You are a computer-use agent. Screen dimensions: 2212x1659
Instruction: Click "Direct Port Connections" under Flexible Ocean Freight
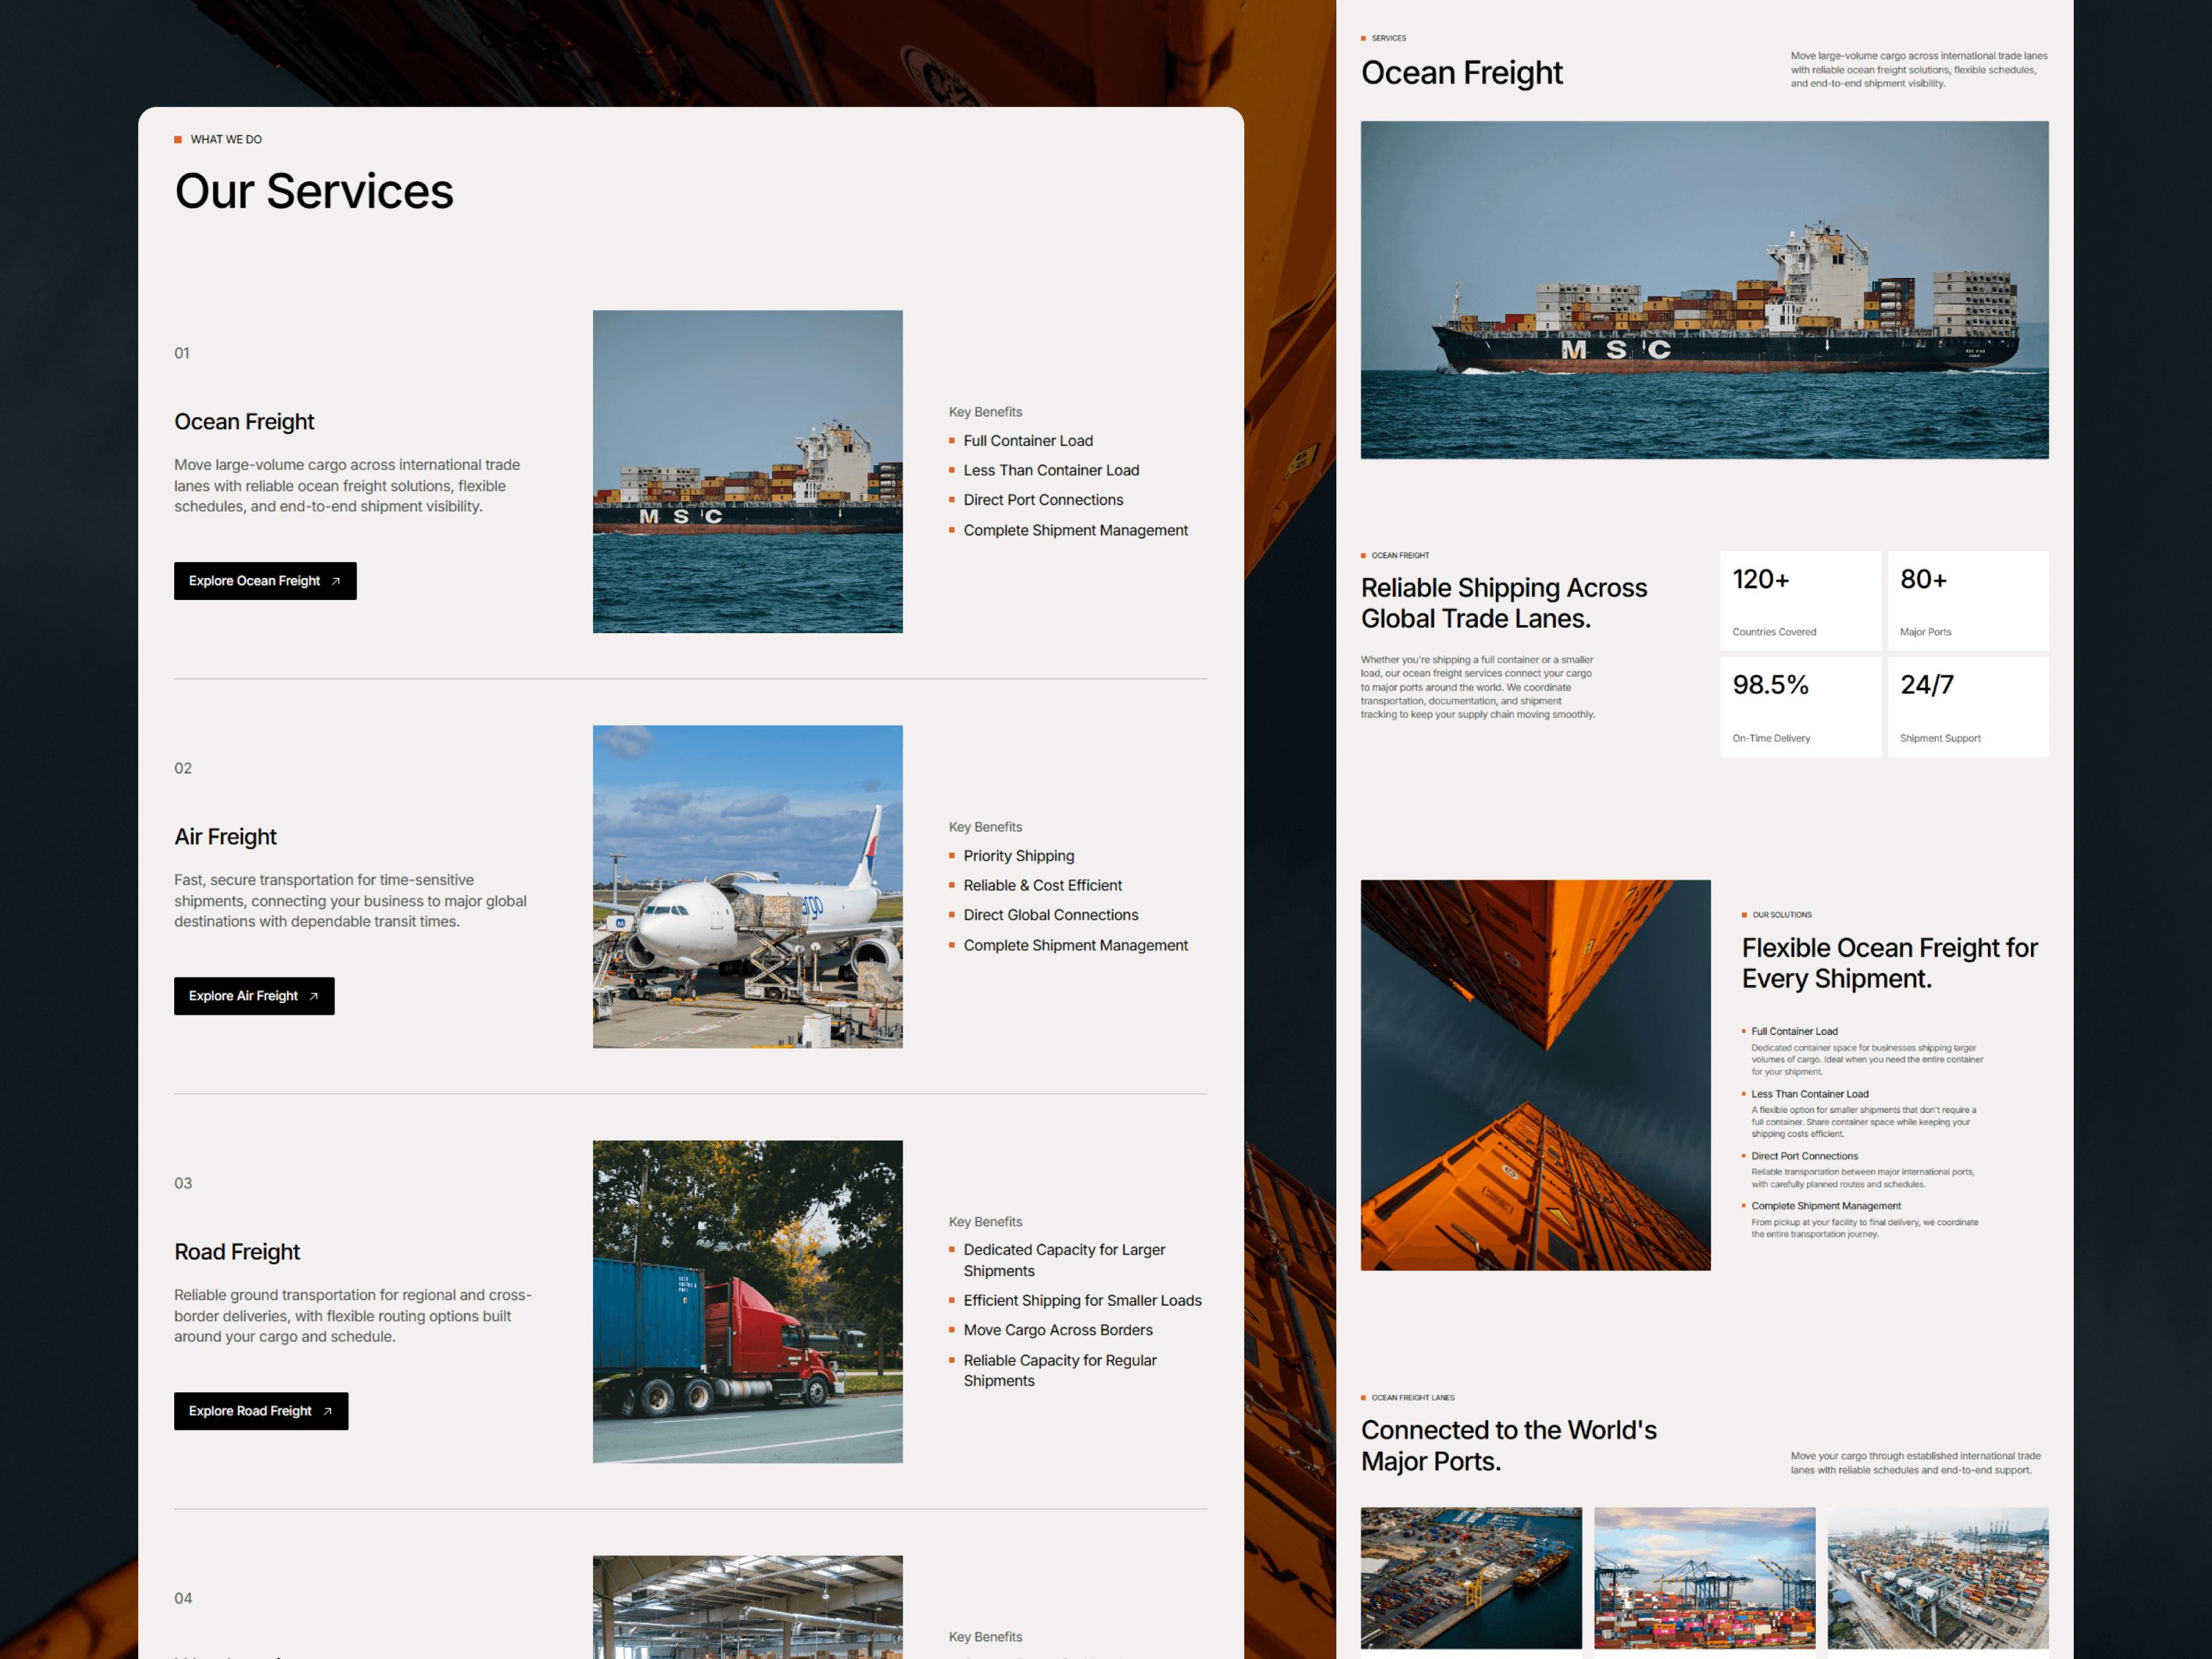[x=1805, y=1156]
